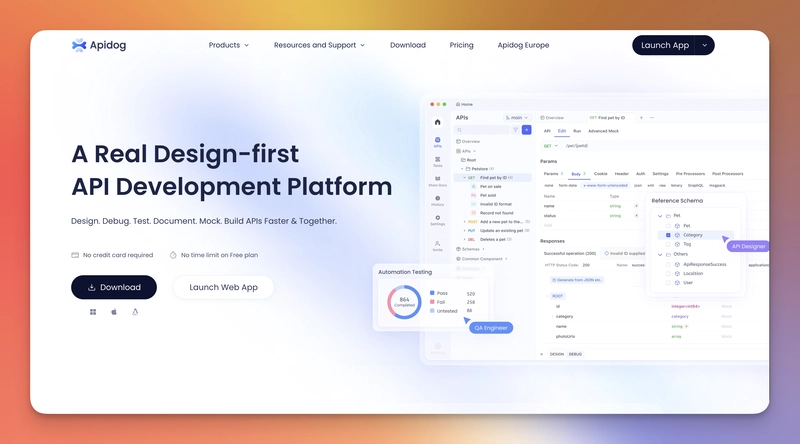Click the Apidog logo
Viewport: 800px width, 444px height.
click(98, 45)
